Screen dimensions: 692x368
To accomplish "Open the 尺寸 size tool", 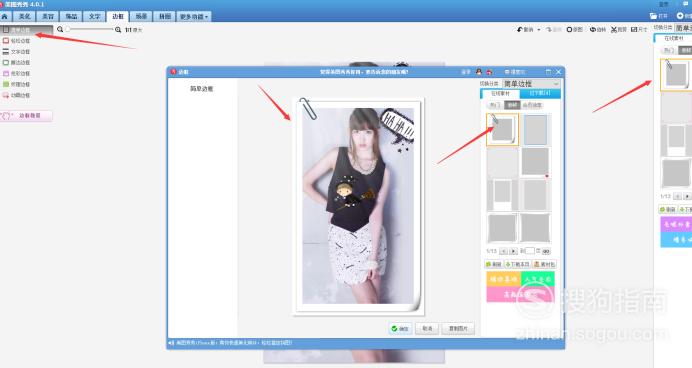I will pos(639,29).
